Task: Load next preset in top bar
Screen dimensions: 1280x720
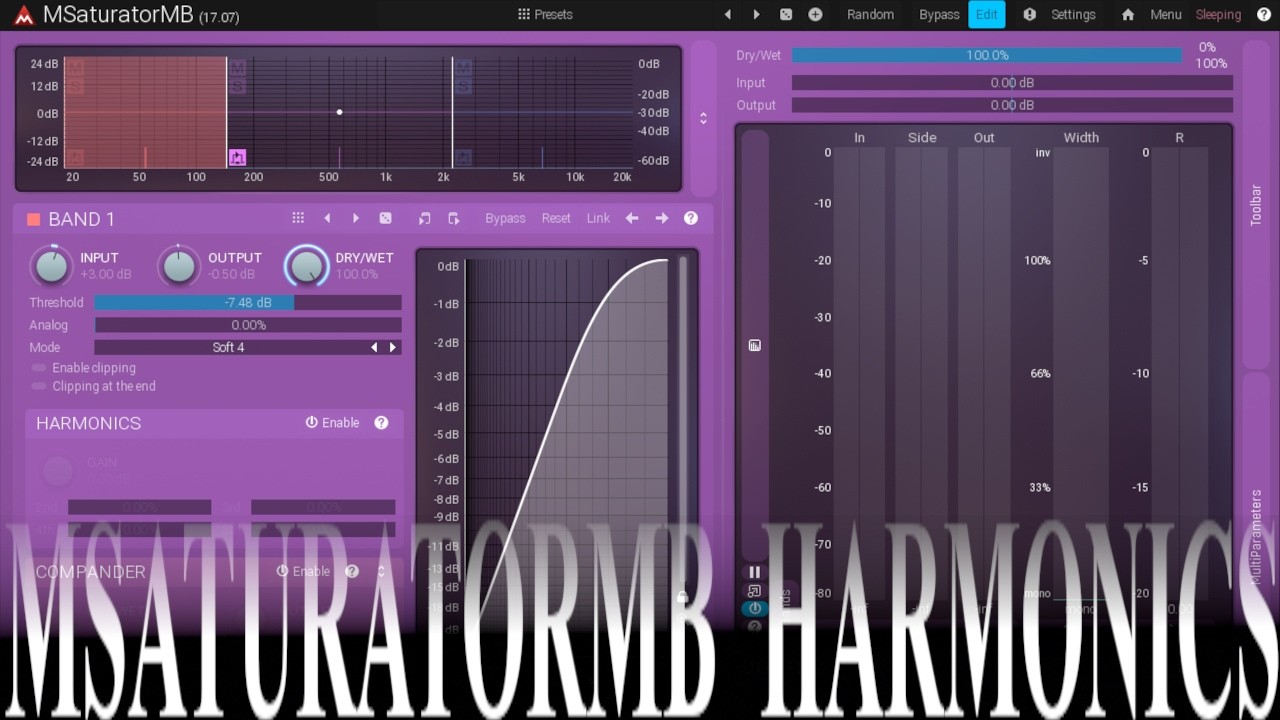Action: click(x=756, y=14)
